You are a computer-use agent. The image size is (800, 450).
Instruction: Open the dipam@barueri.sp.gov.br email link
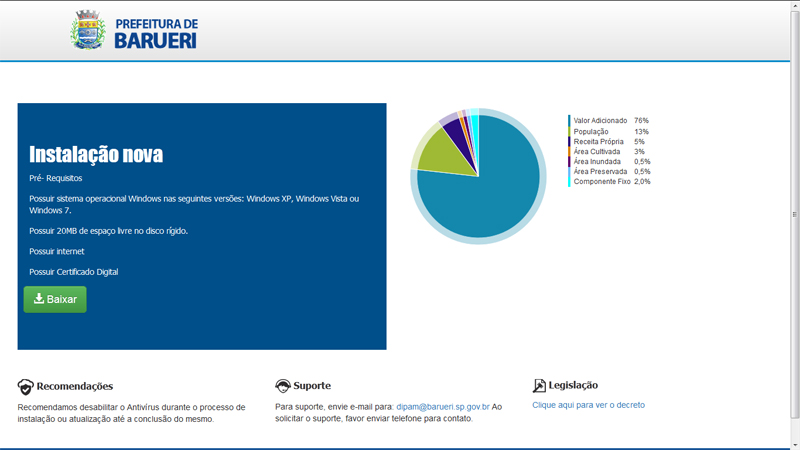point(443,407)
